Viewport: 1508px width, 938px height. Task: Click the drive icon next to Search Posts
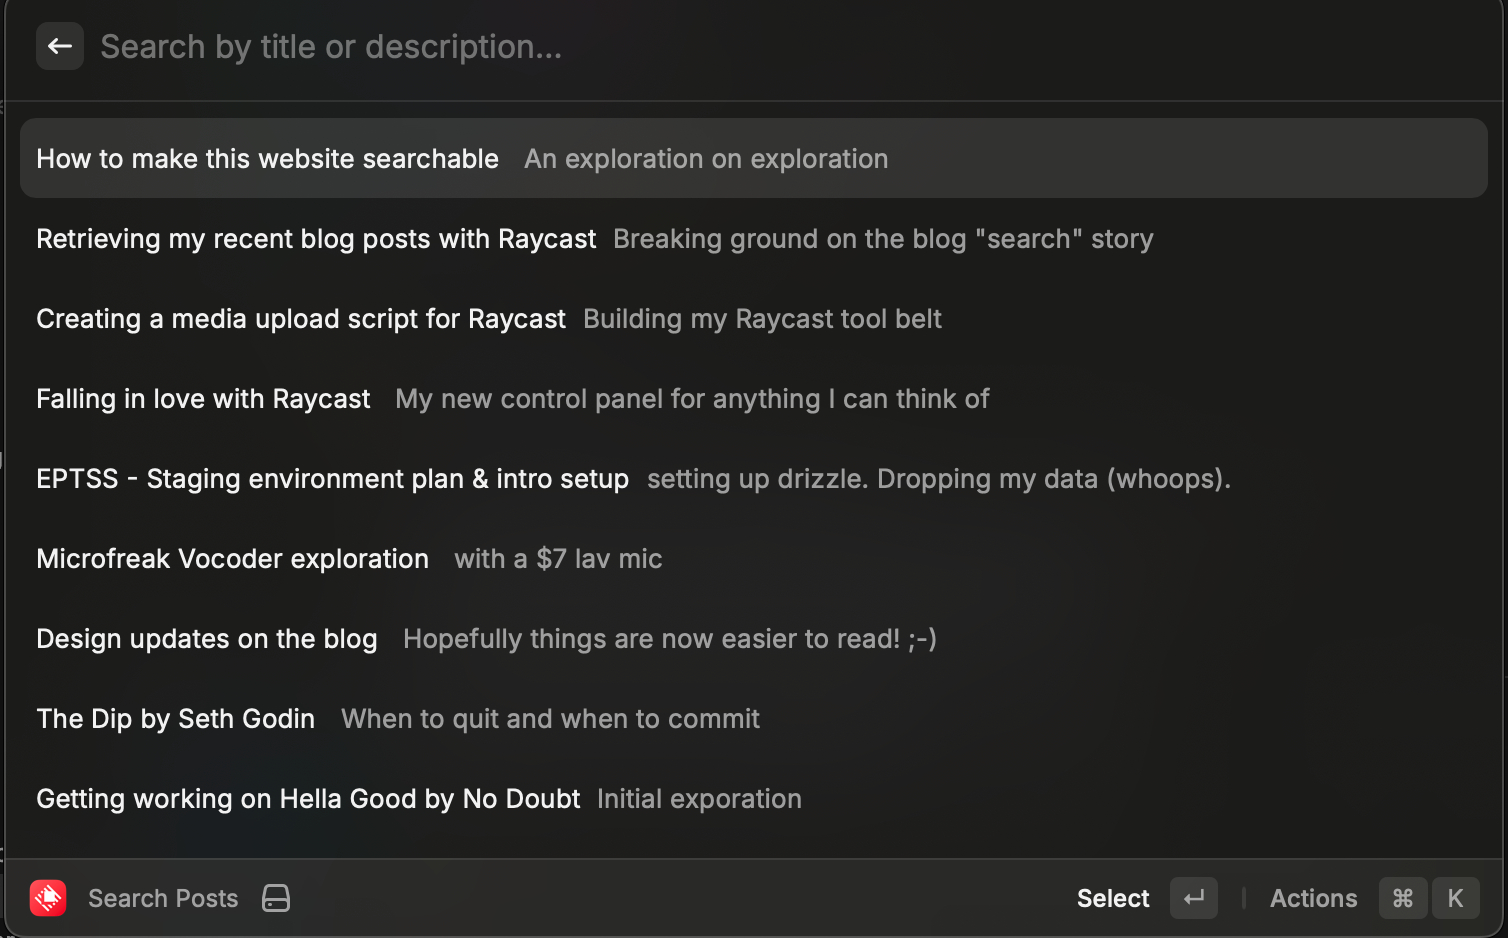click(x=276, y=898)
